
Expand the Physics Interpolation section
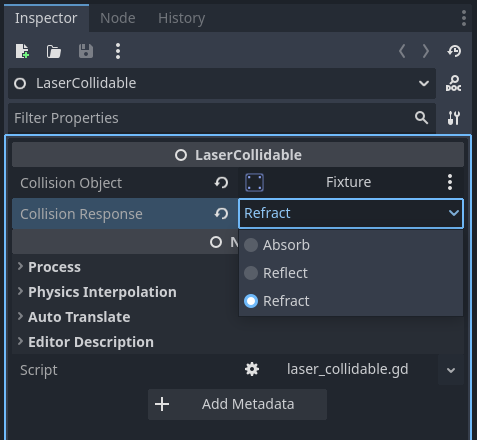coord(97,292)
